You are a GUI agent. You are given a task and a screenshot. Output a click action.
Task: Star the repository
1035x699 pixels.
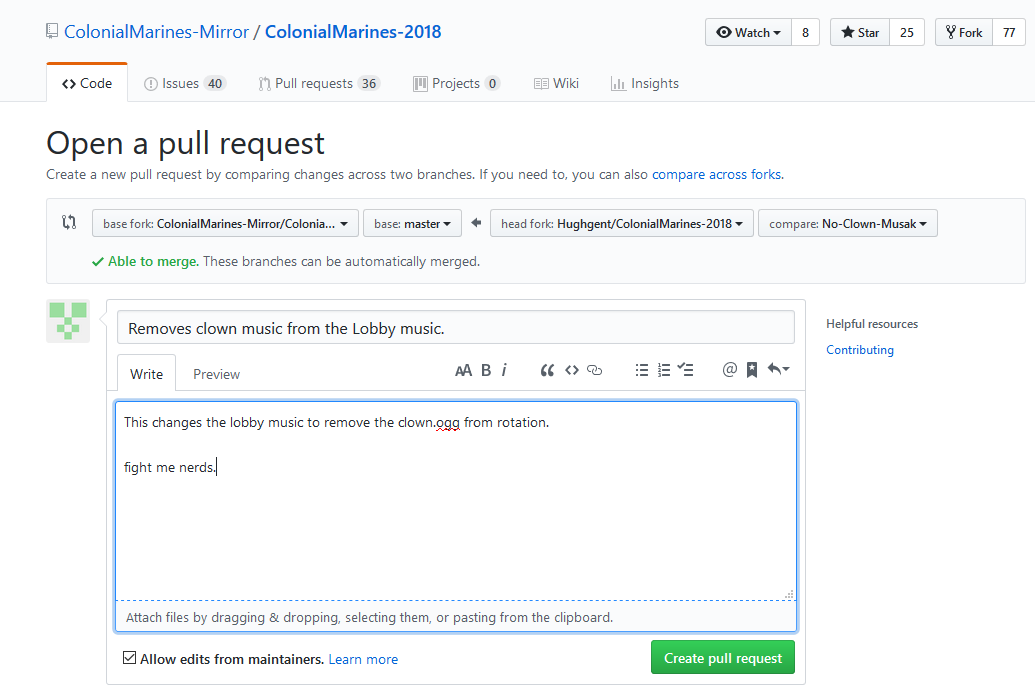860,32
